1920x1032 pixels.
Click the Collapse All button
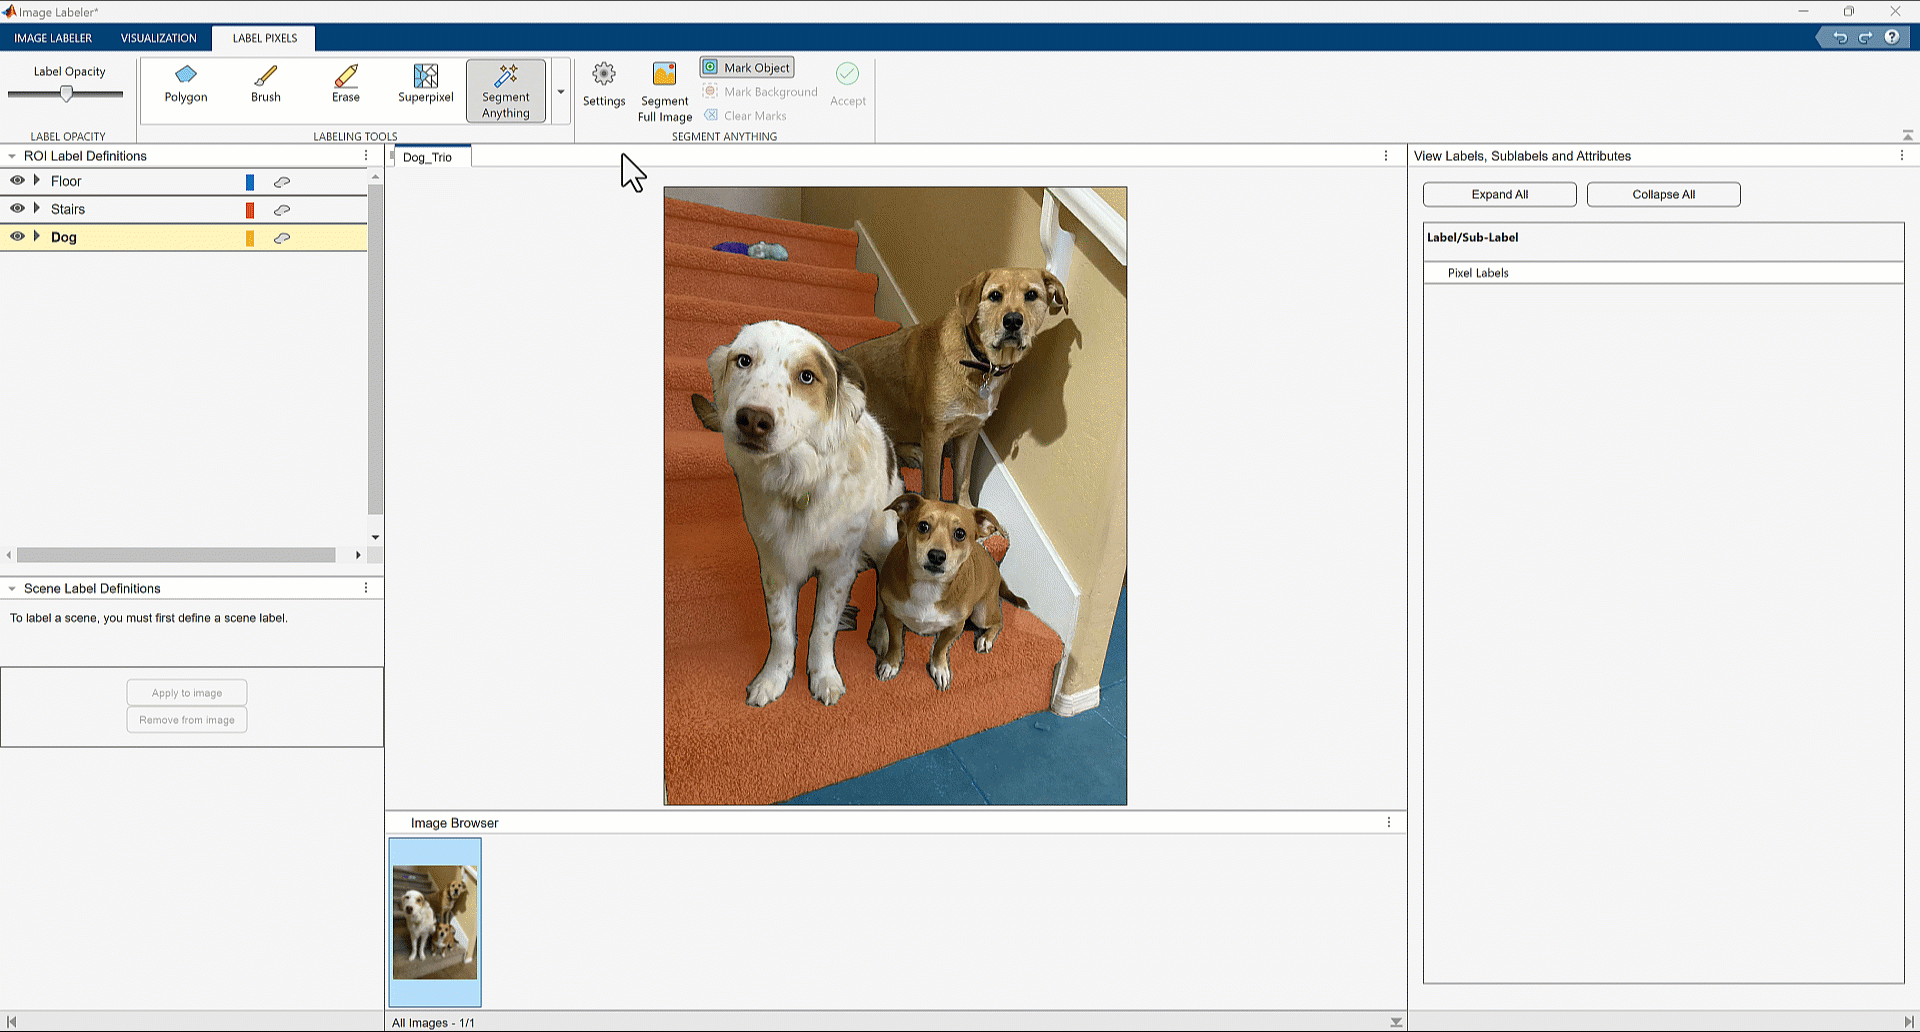pyautogui.click(x=1664, y=194)
